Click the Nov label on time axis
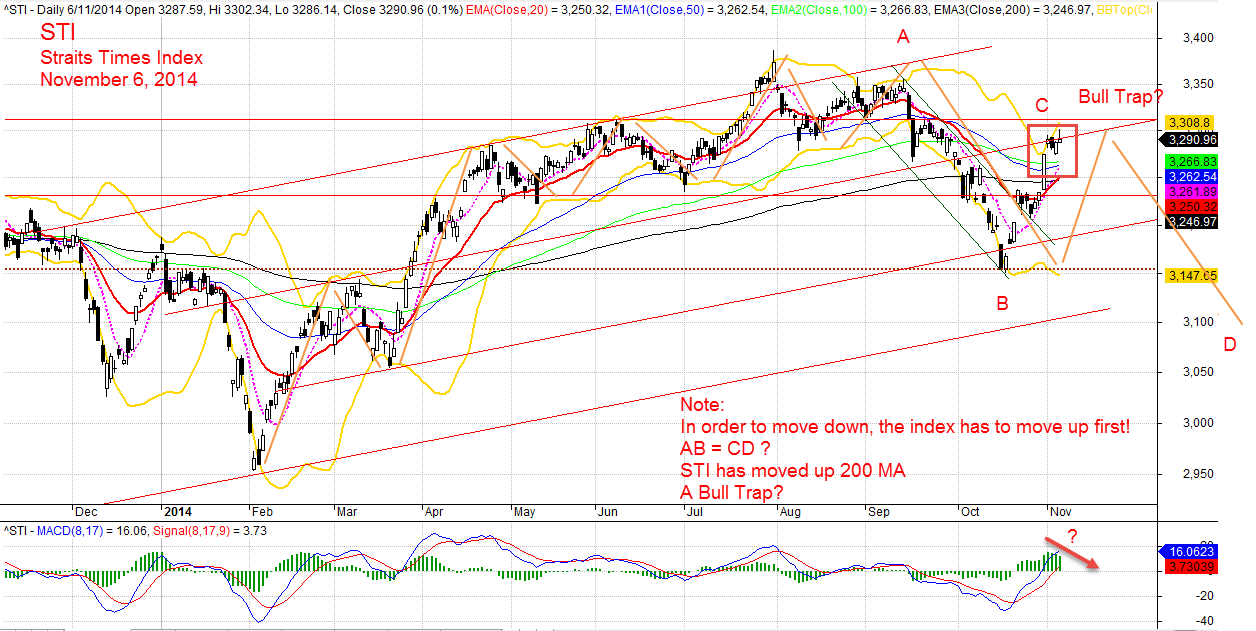Screen dimensions: 1256x631 (x=1060, y=511)
